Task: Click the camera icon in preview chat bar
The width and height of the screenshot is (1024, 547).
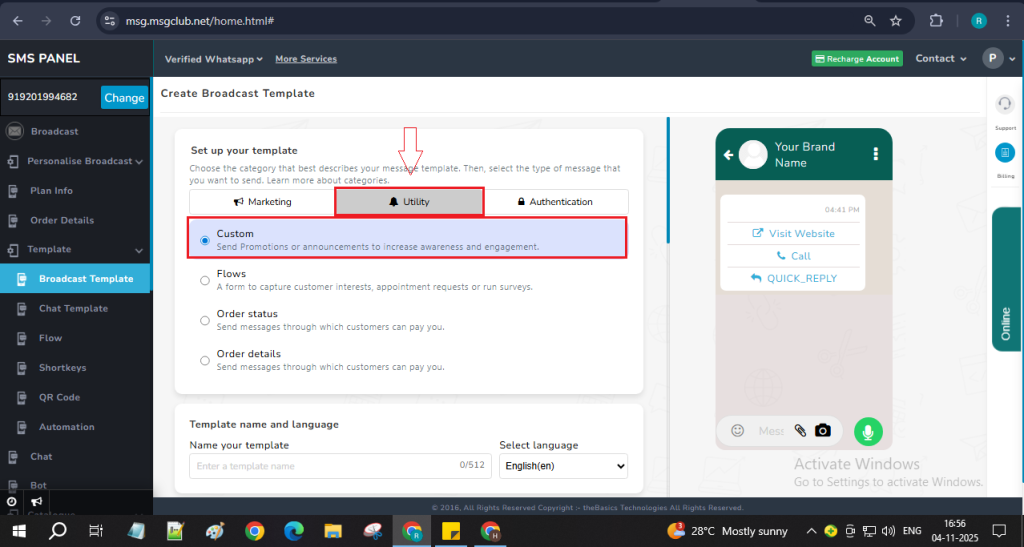Action: (x=822, y=430)
